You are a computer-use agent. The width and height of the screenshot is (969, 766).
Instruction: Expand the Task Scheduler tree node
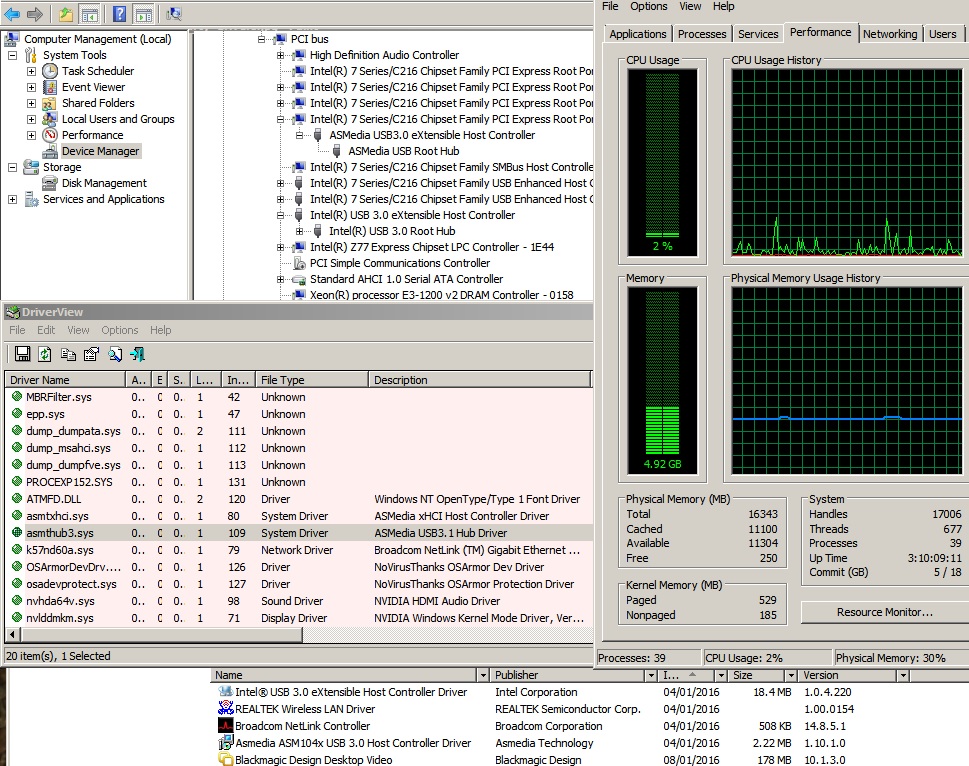coord(31,71)
